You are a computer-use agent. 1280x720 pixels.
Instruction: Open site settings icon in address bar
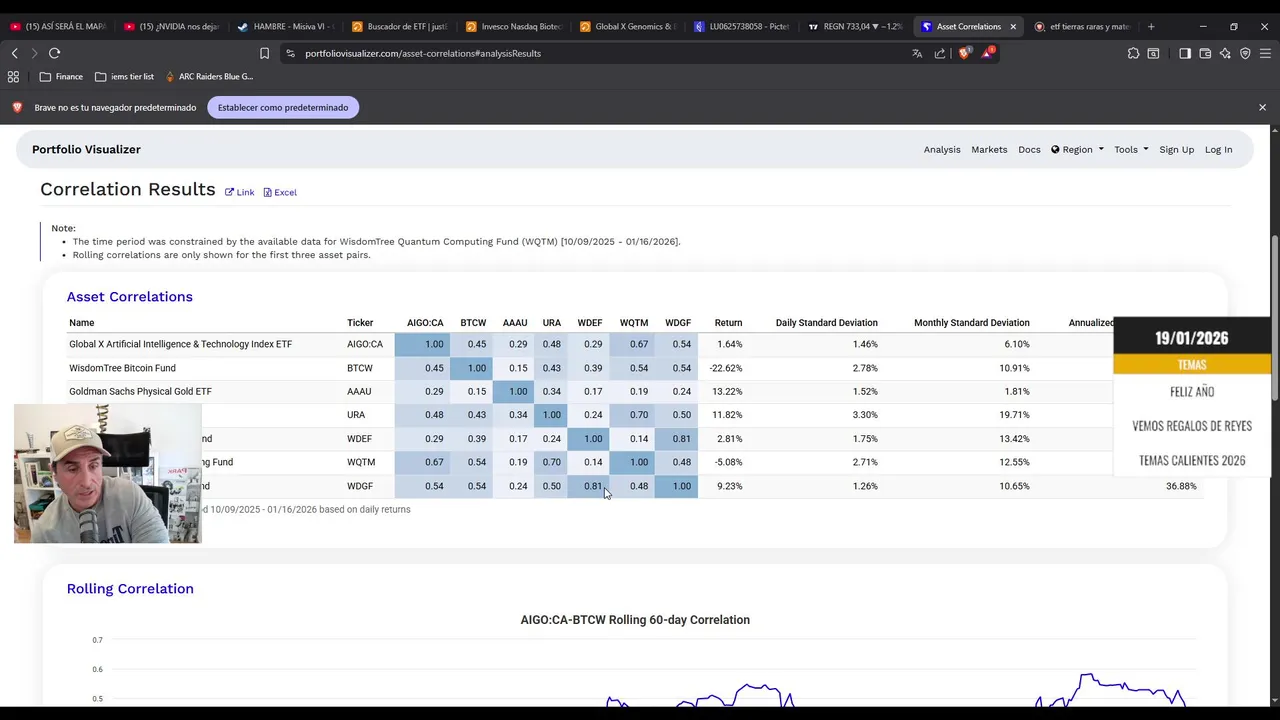click(290, 53)
